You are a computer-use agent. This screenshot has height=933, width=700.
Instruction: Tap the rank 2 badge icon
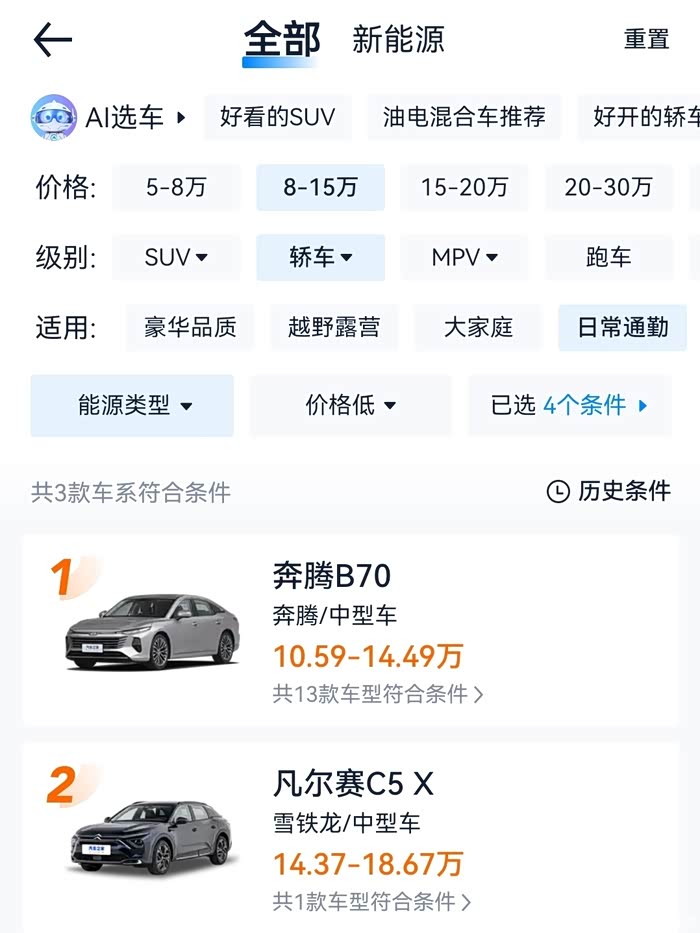coord(61,786)
